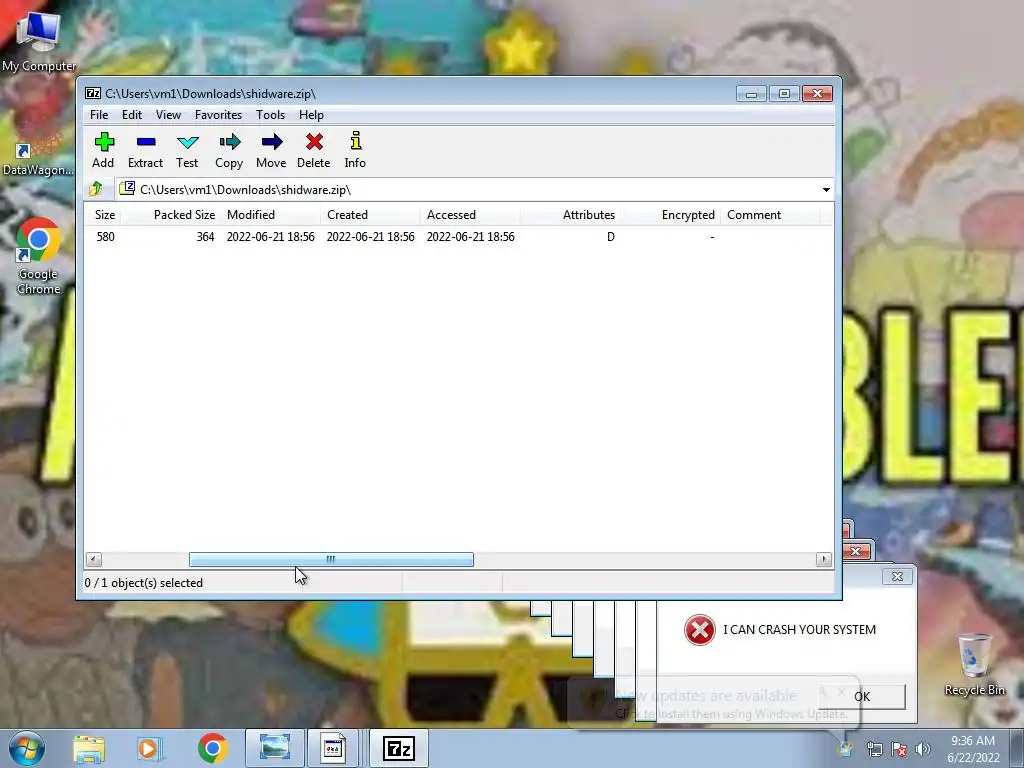Switch to the picture viewer taskbar item
Viewport: 1024px width, 768px height.
(x=274, y=748)
